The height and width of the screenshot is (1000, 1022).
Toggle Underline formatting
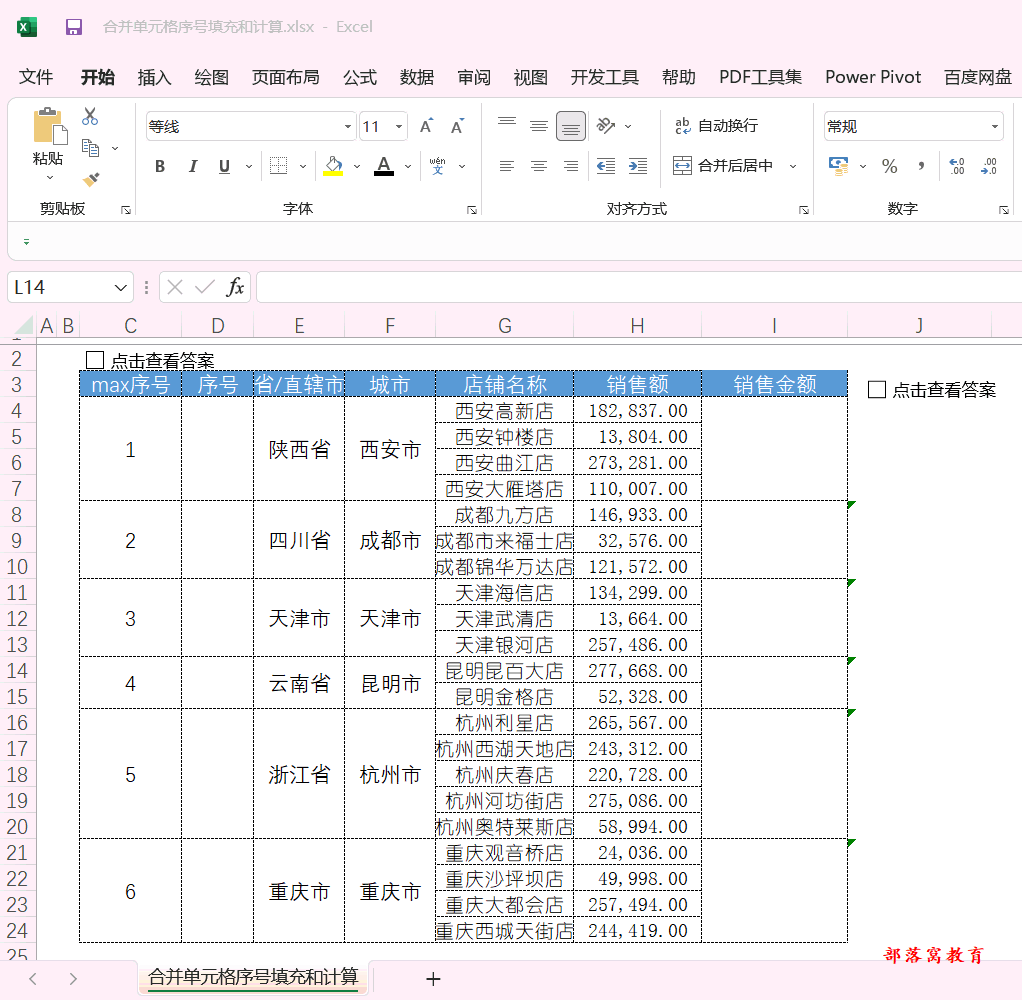224,166
